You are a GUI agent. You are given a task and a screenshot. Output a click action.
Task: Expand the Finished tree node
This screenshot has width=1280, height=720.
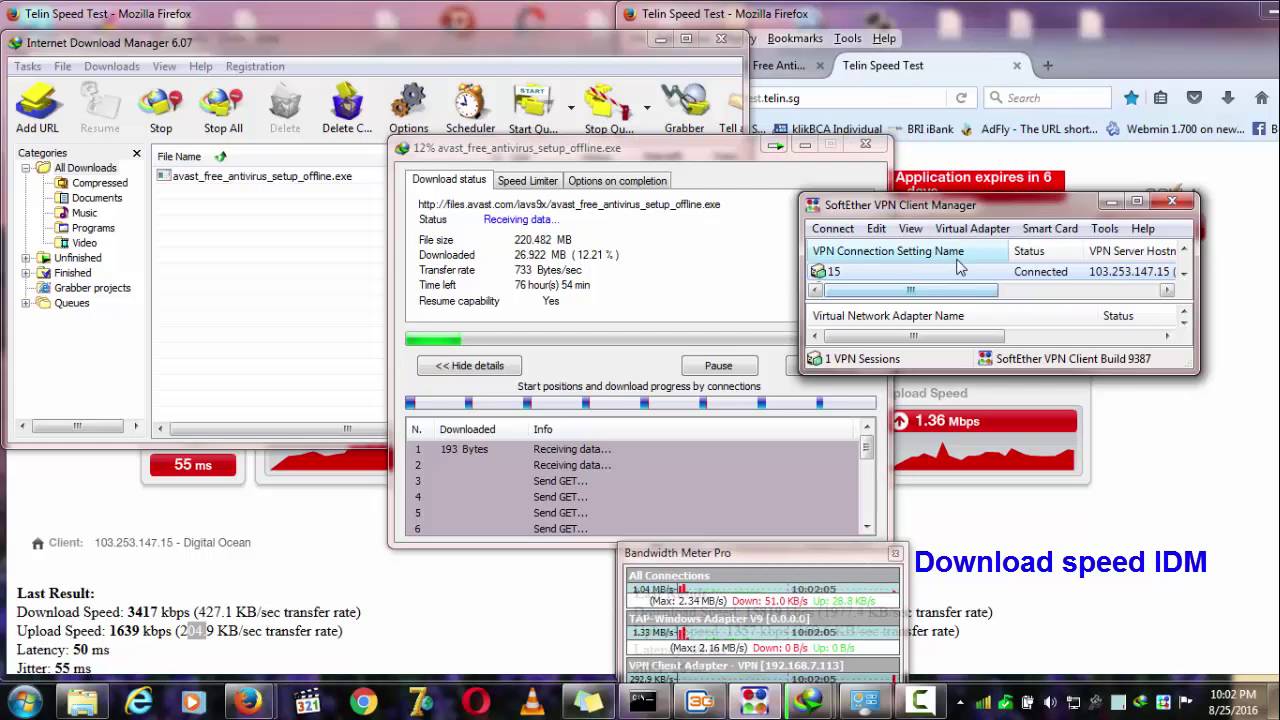27,273
